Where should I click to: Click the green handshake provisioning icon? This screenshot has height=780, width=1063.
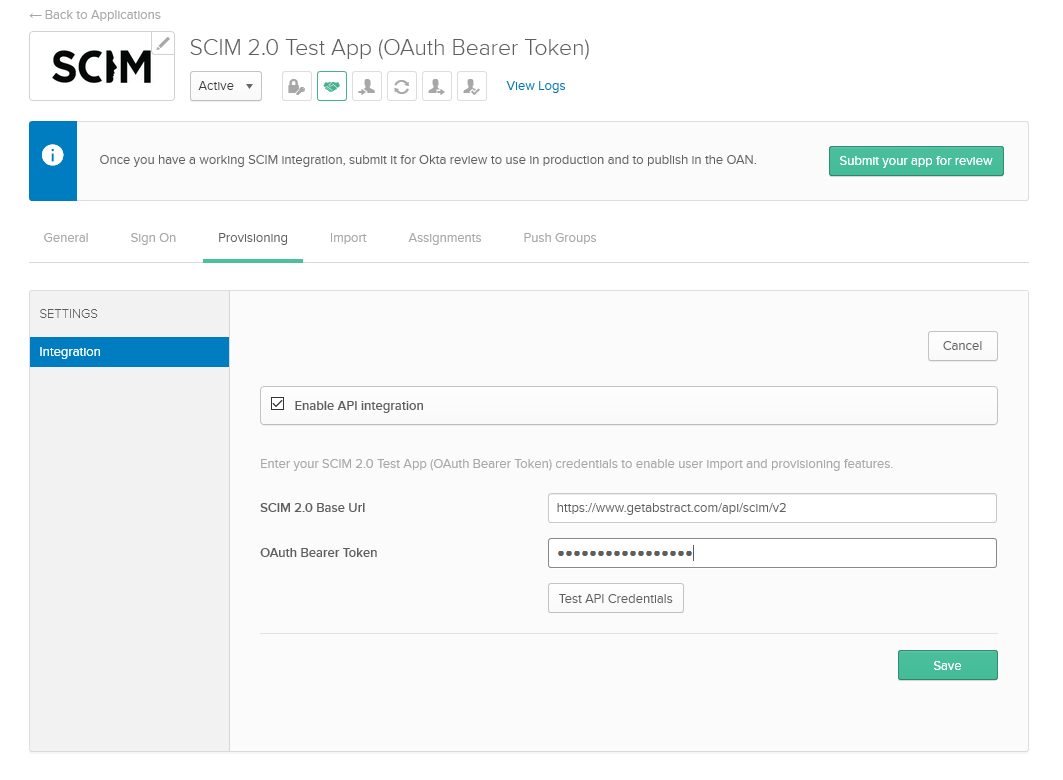(332, 87)
